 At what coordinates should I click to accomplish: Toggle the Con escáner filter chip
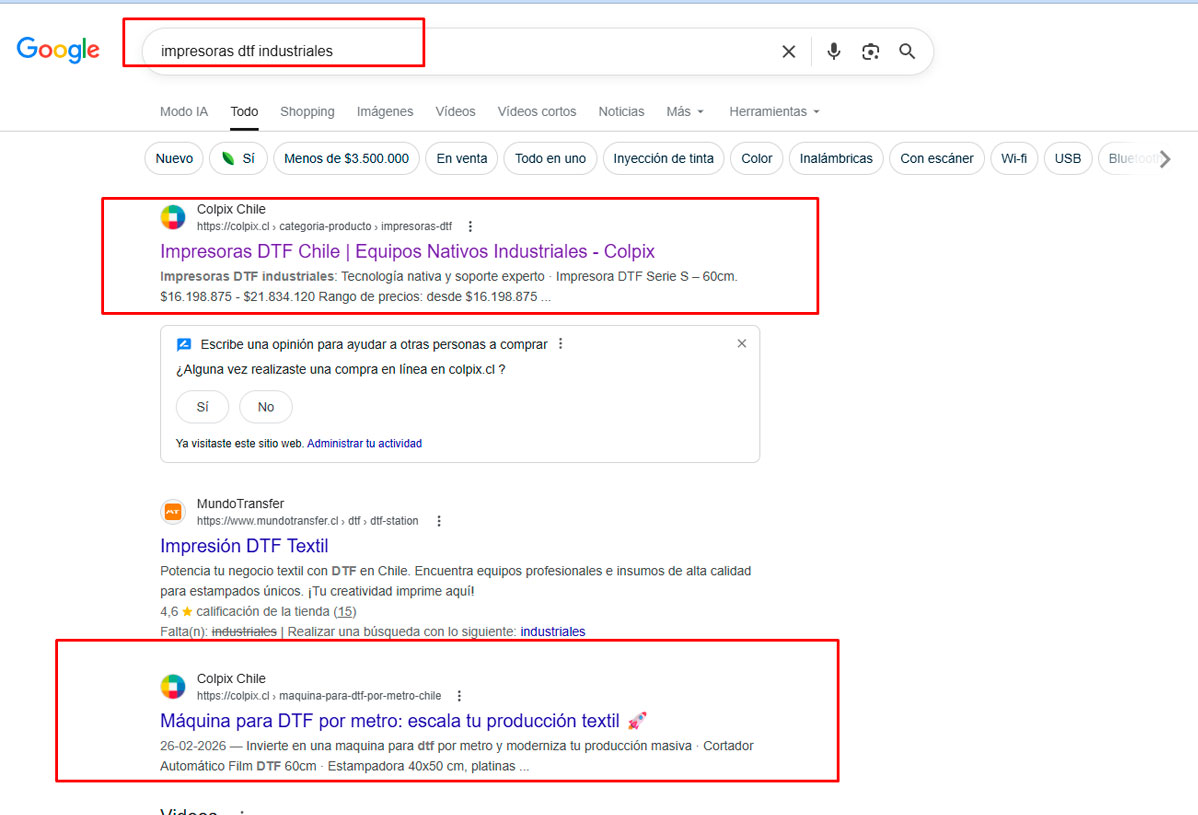937,159
